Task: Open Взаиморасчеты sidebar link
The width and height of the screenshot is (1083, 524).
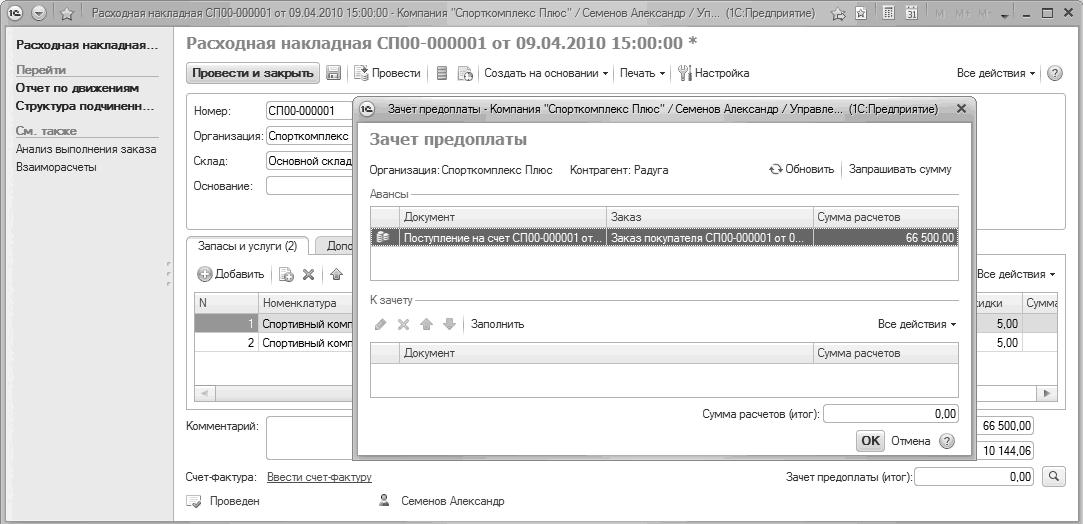Action: (x=56, y=167)
